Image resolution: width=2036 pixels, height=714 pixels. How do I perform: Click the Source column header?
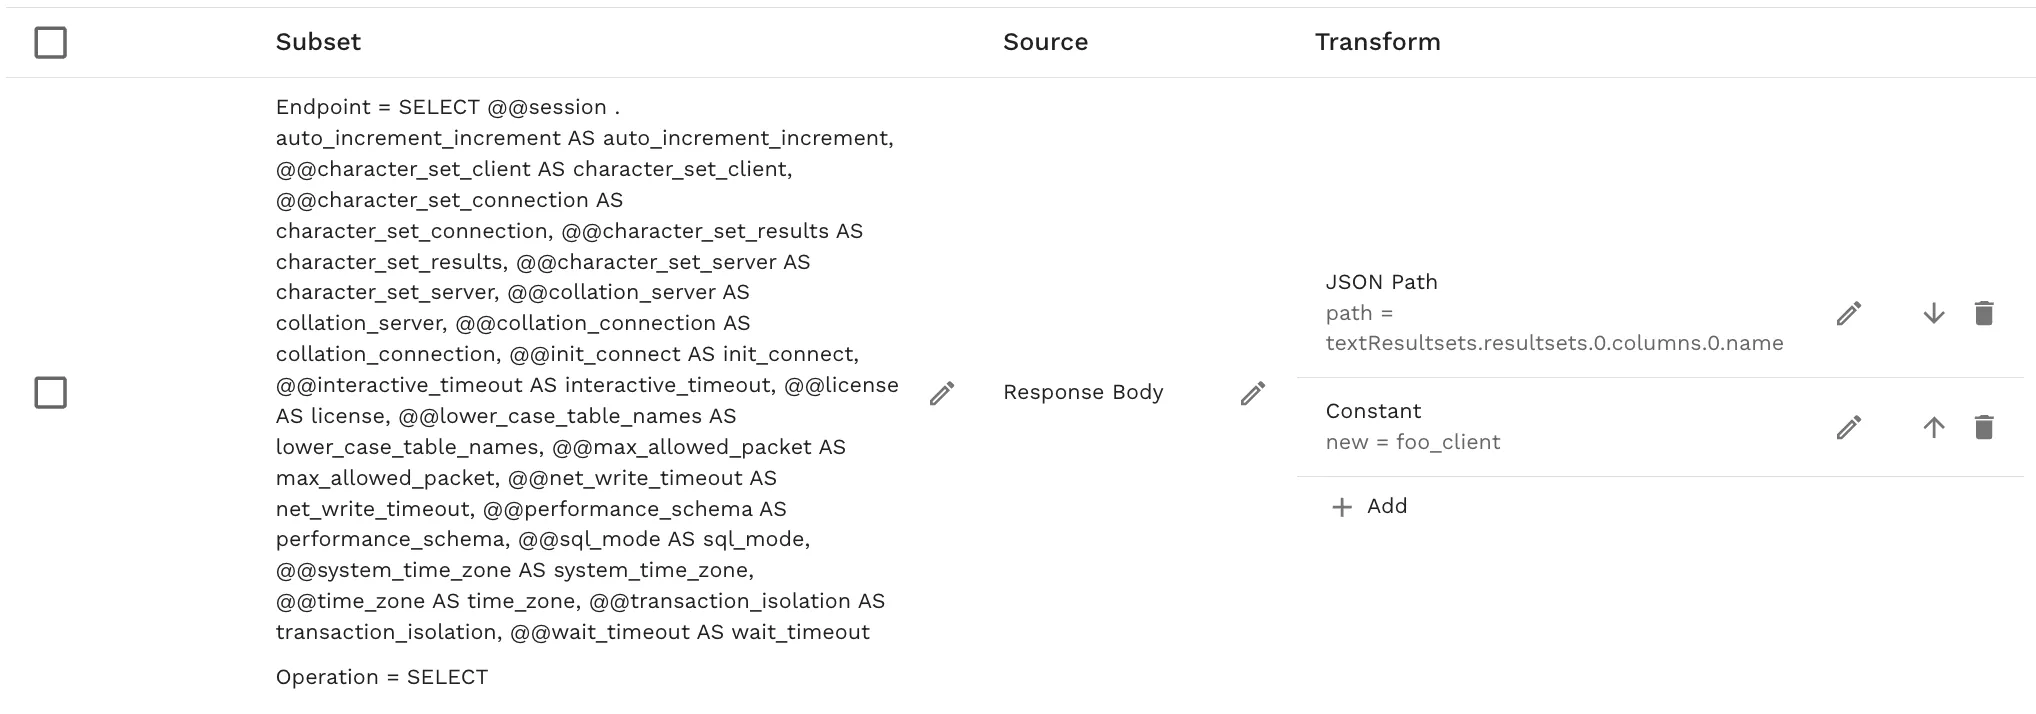coord(1045,42)
